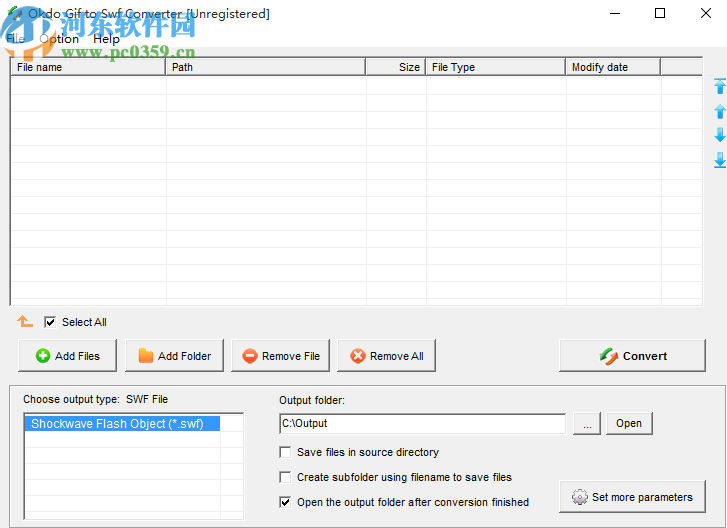This screenshot has width=727, height=528.
Task: Enable Create subfolder using filename option
Action: click(x=285, y=477)
